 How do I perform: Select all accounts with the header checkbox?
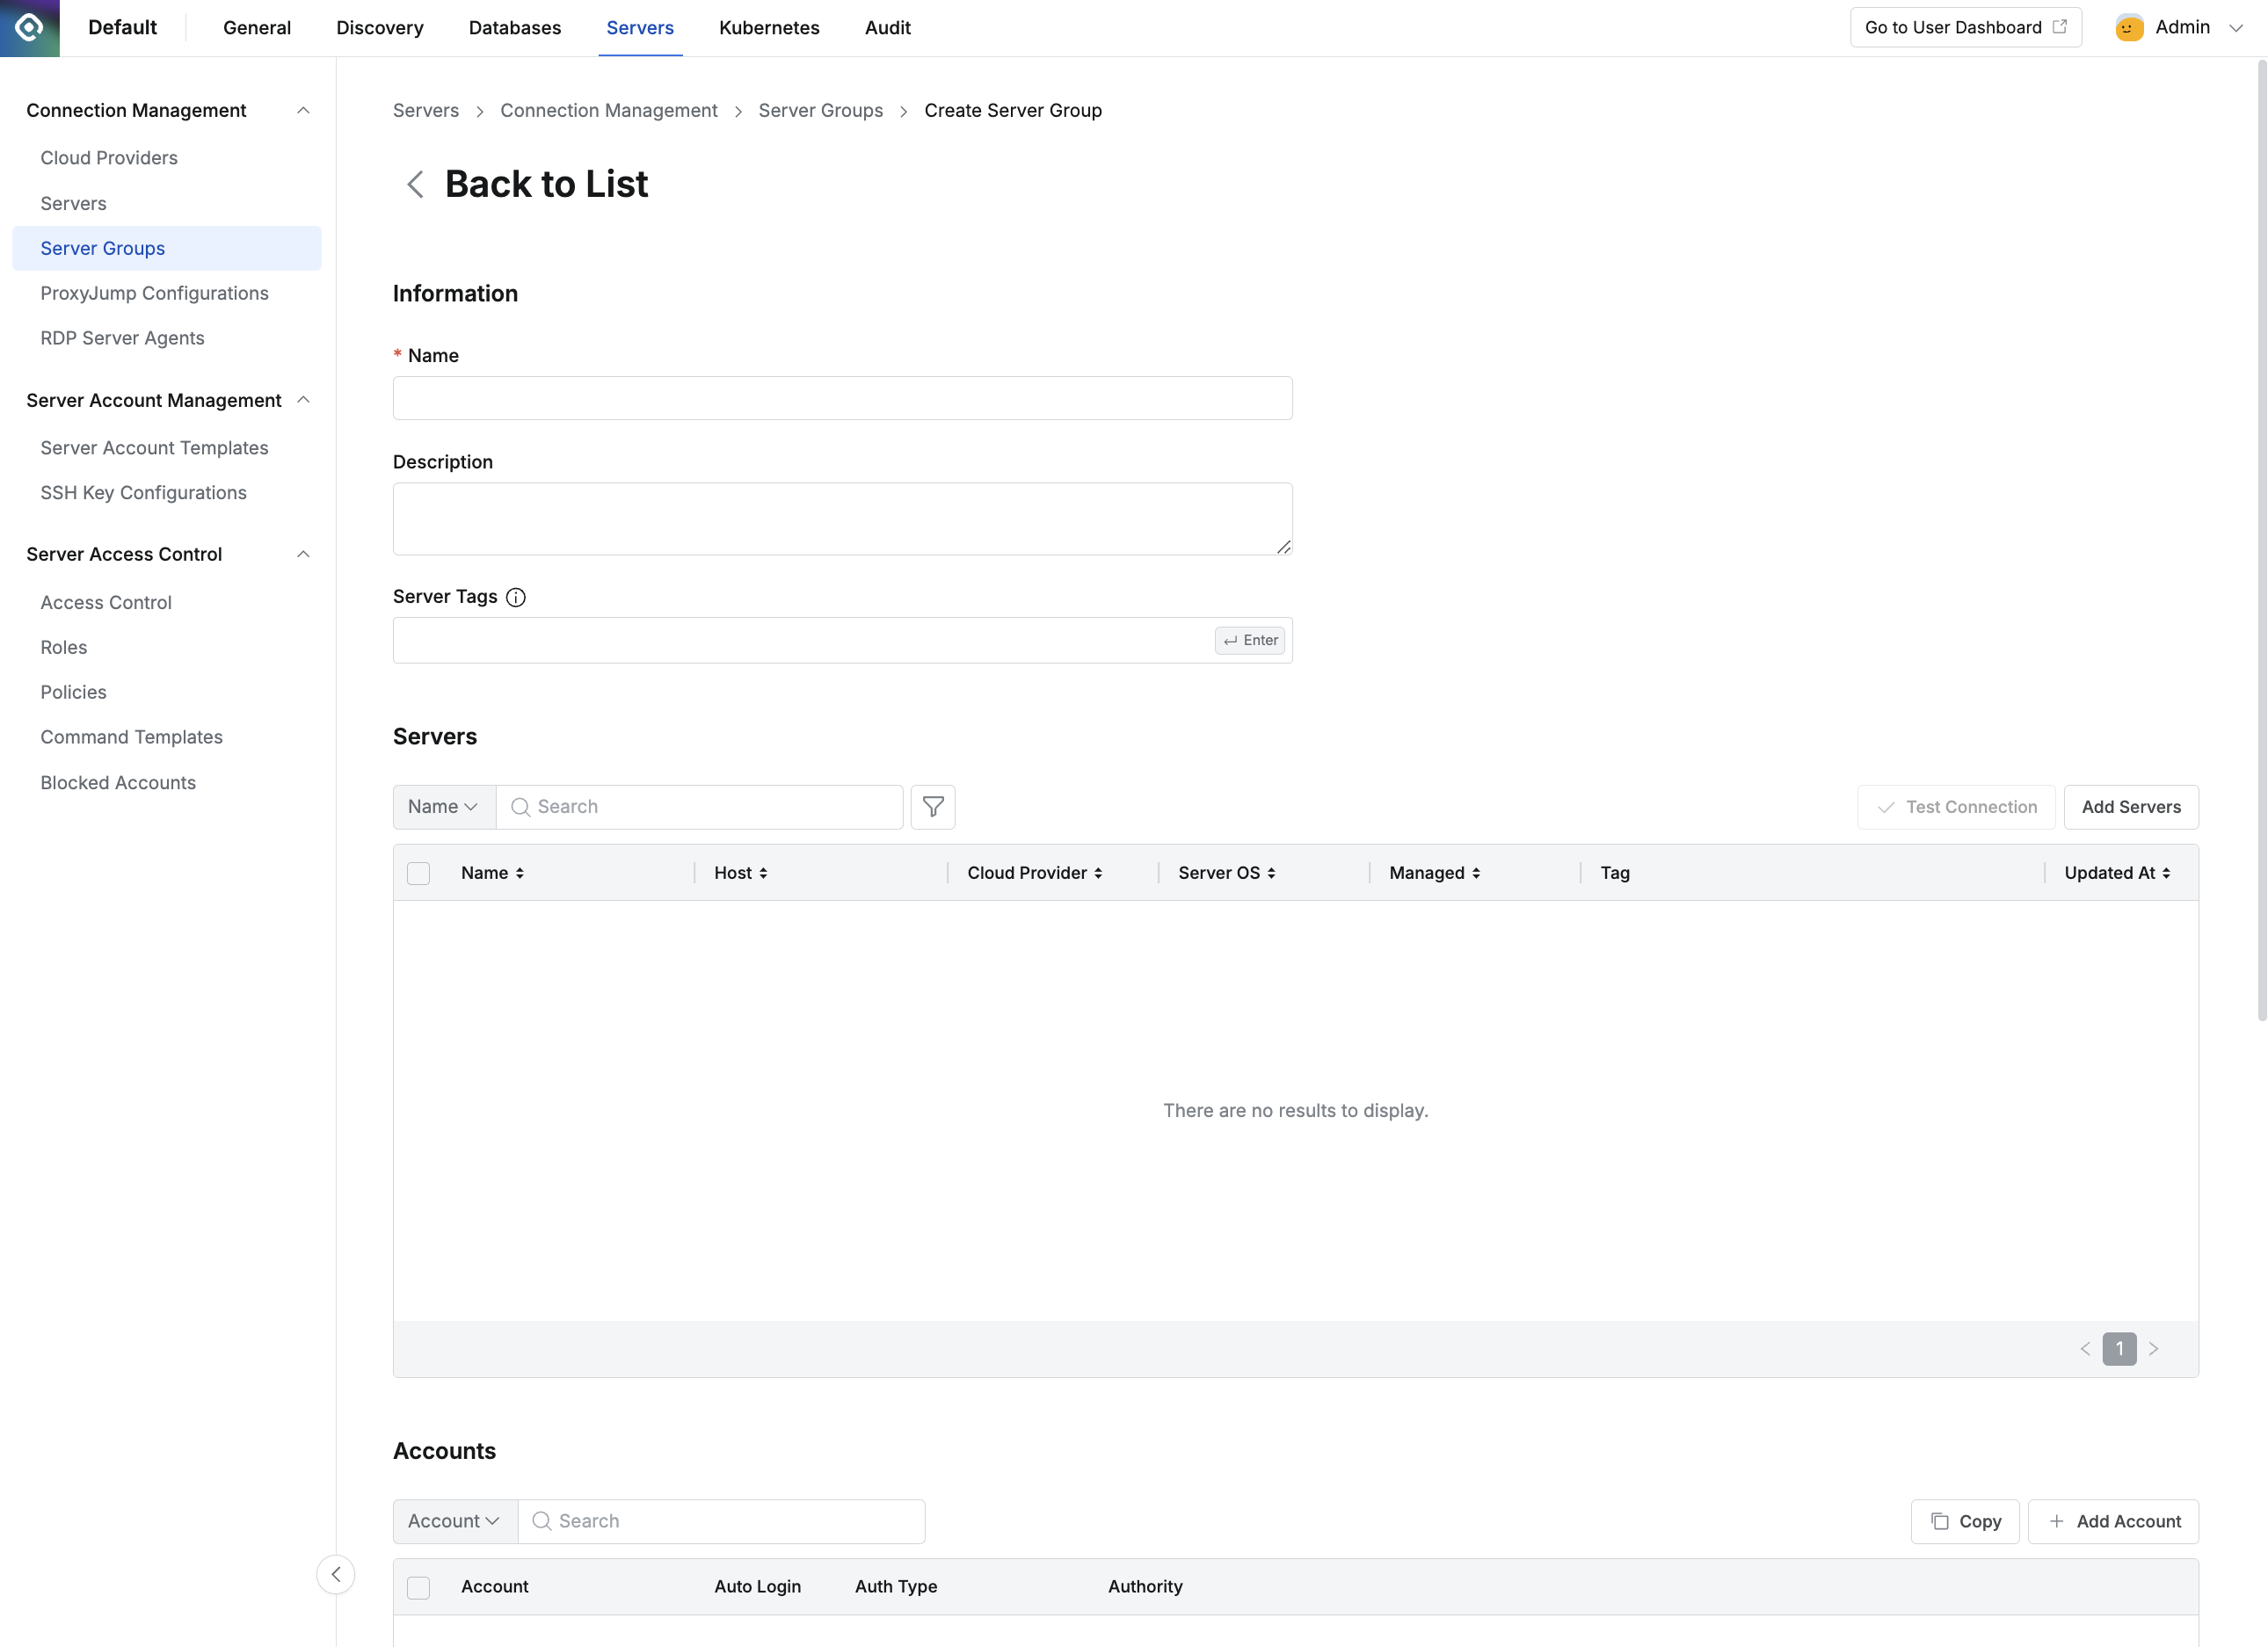418,1587
